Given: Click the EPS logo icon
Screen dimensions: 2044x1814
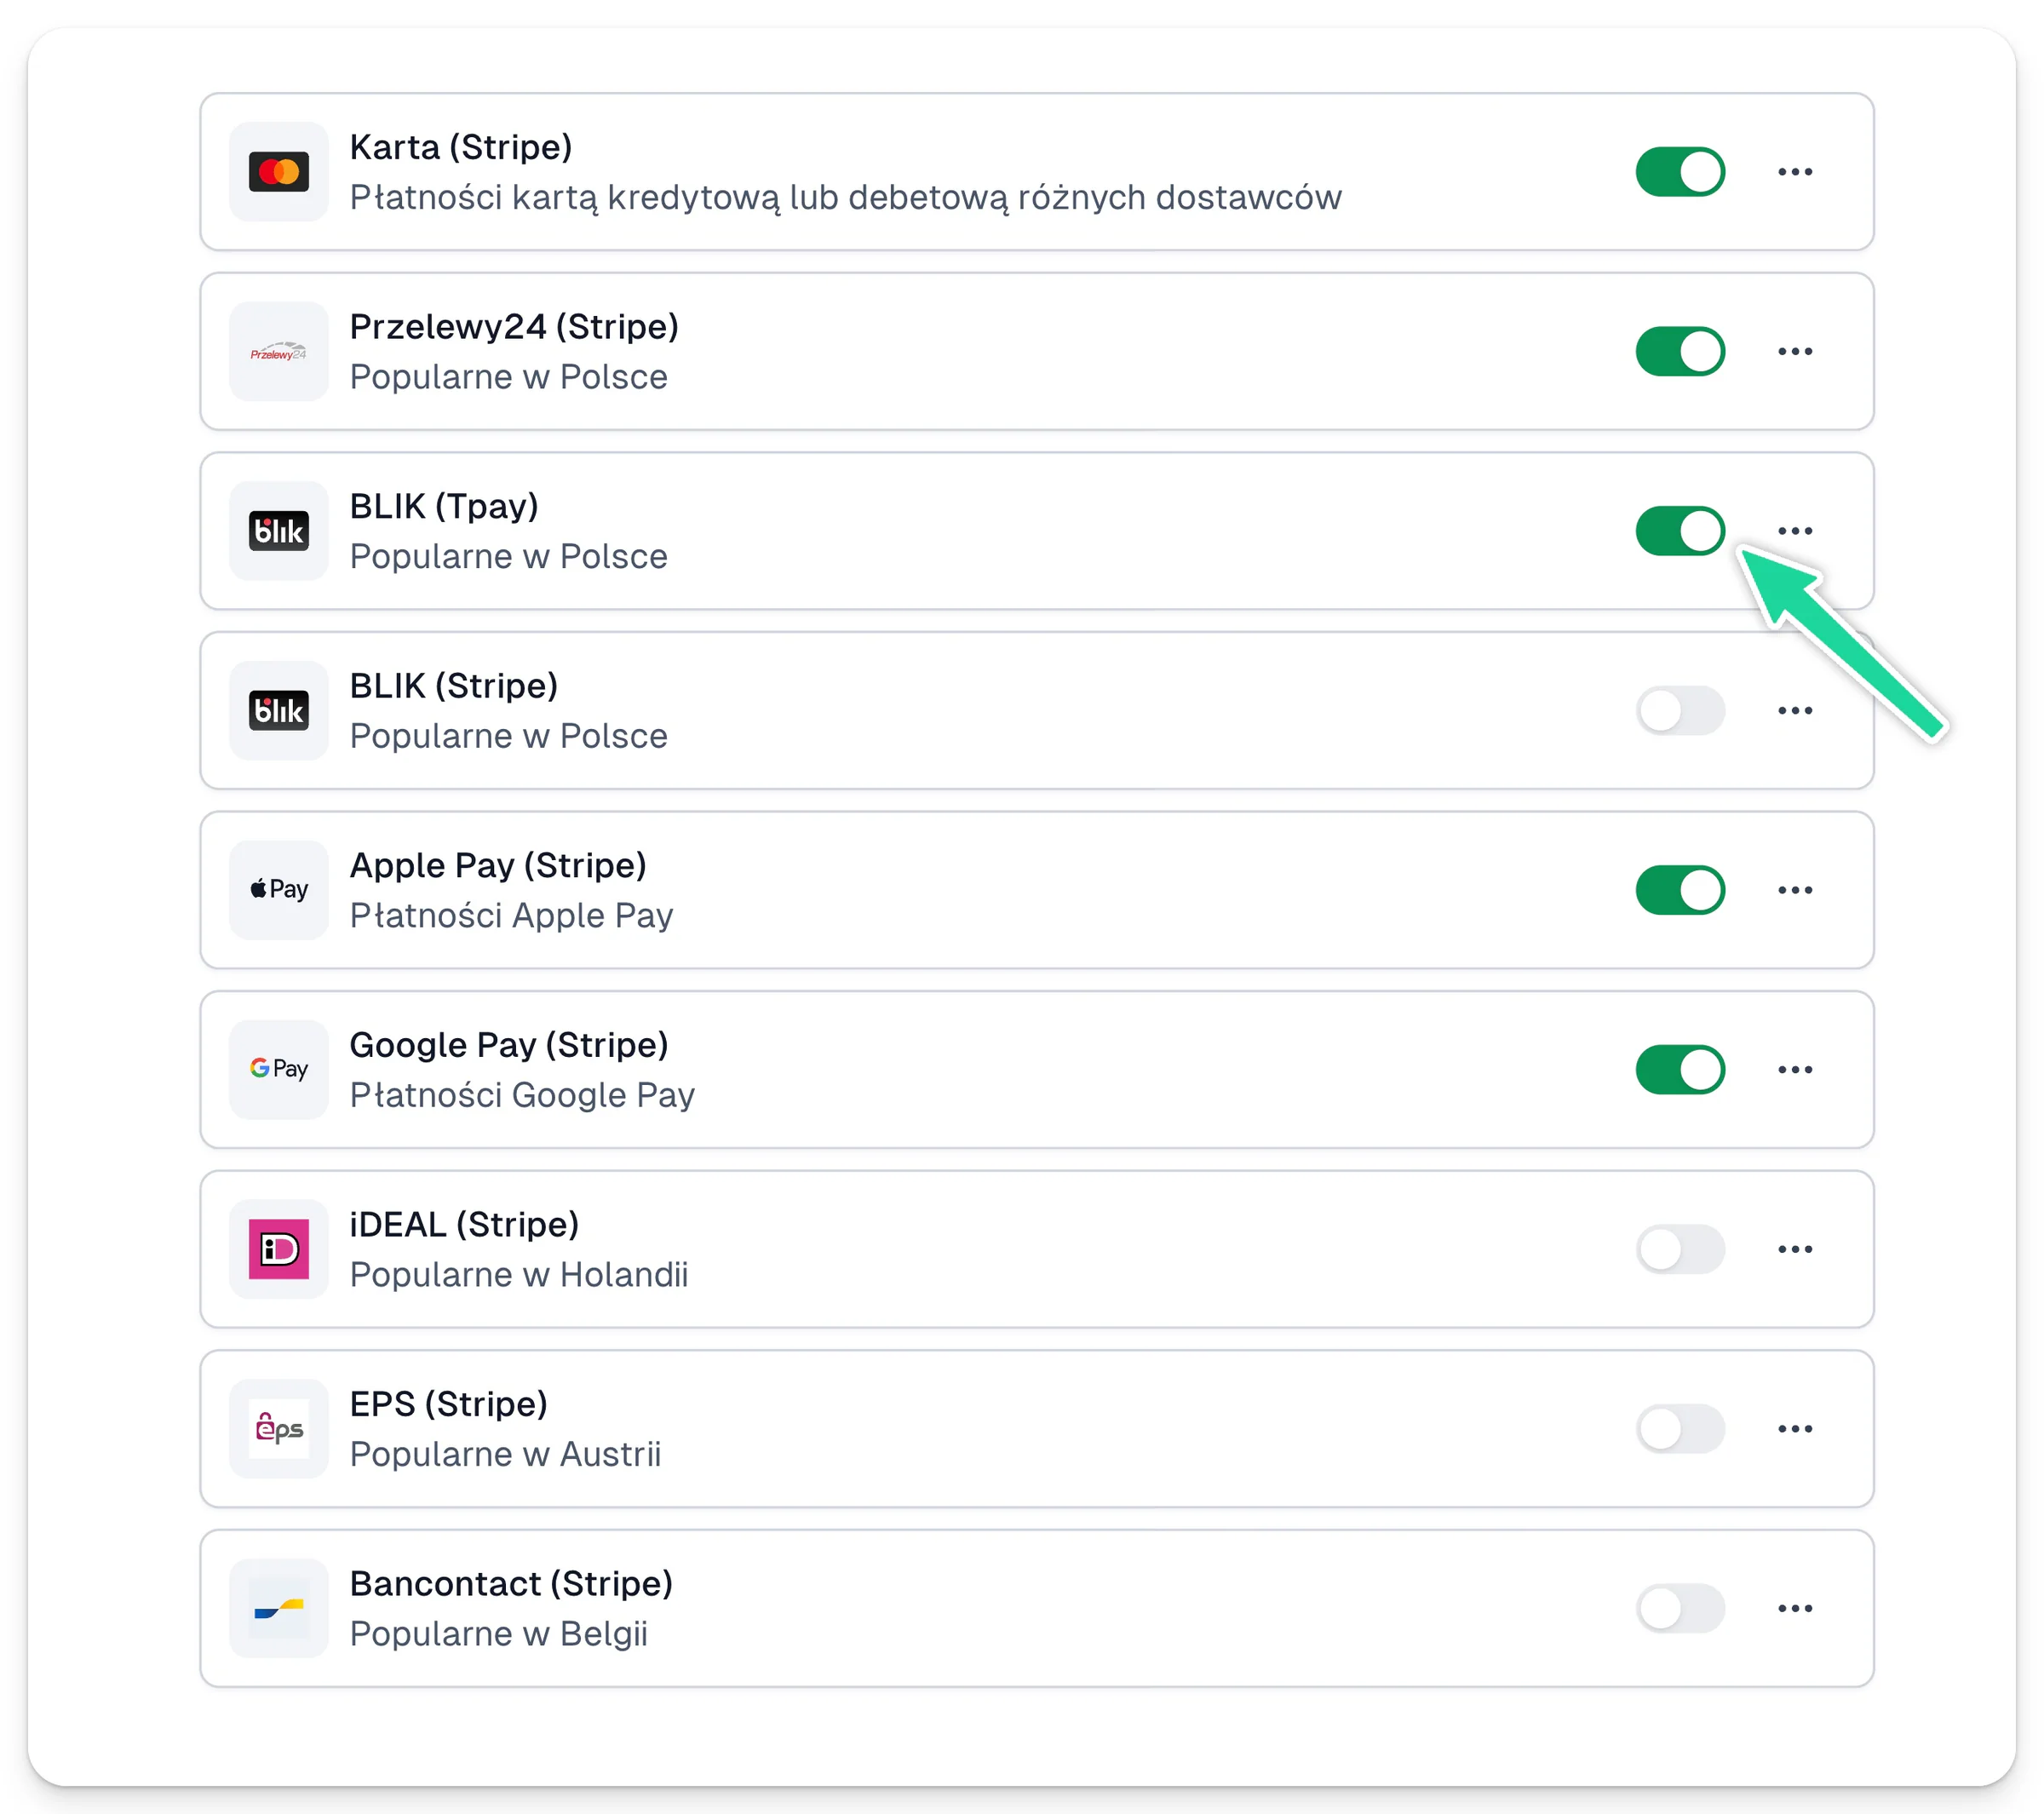Looking at the screenshot, I should pos(279,1429).
